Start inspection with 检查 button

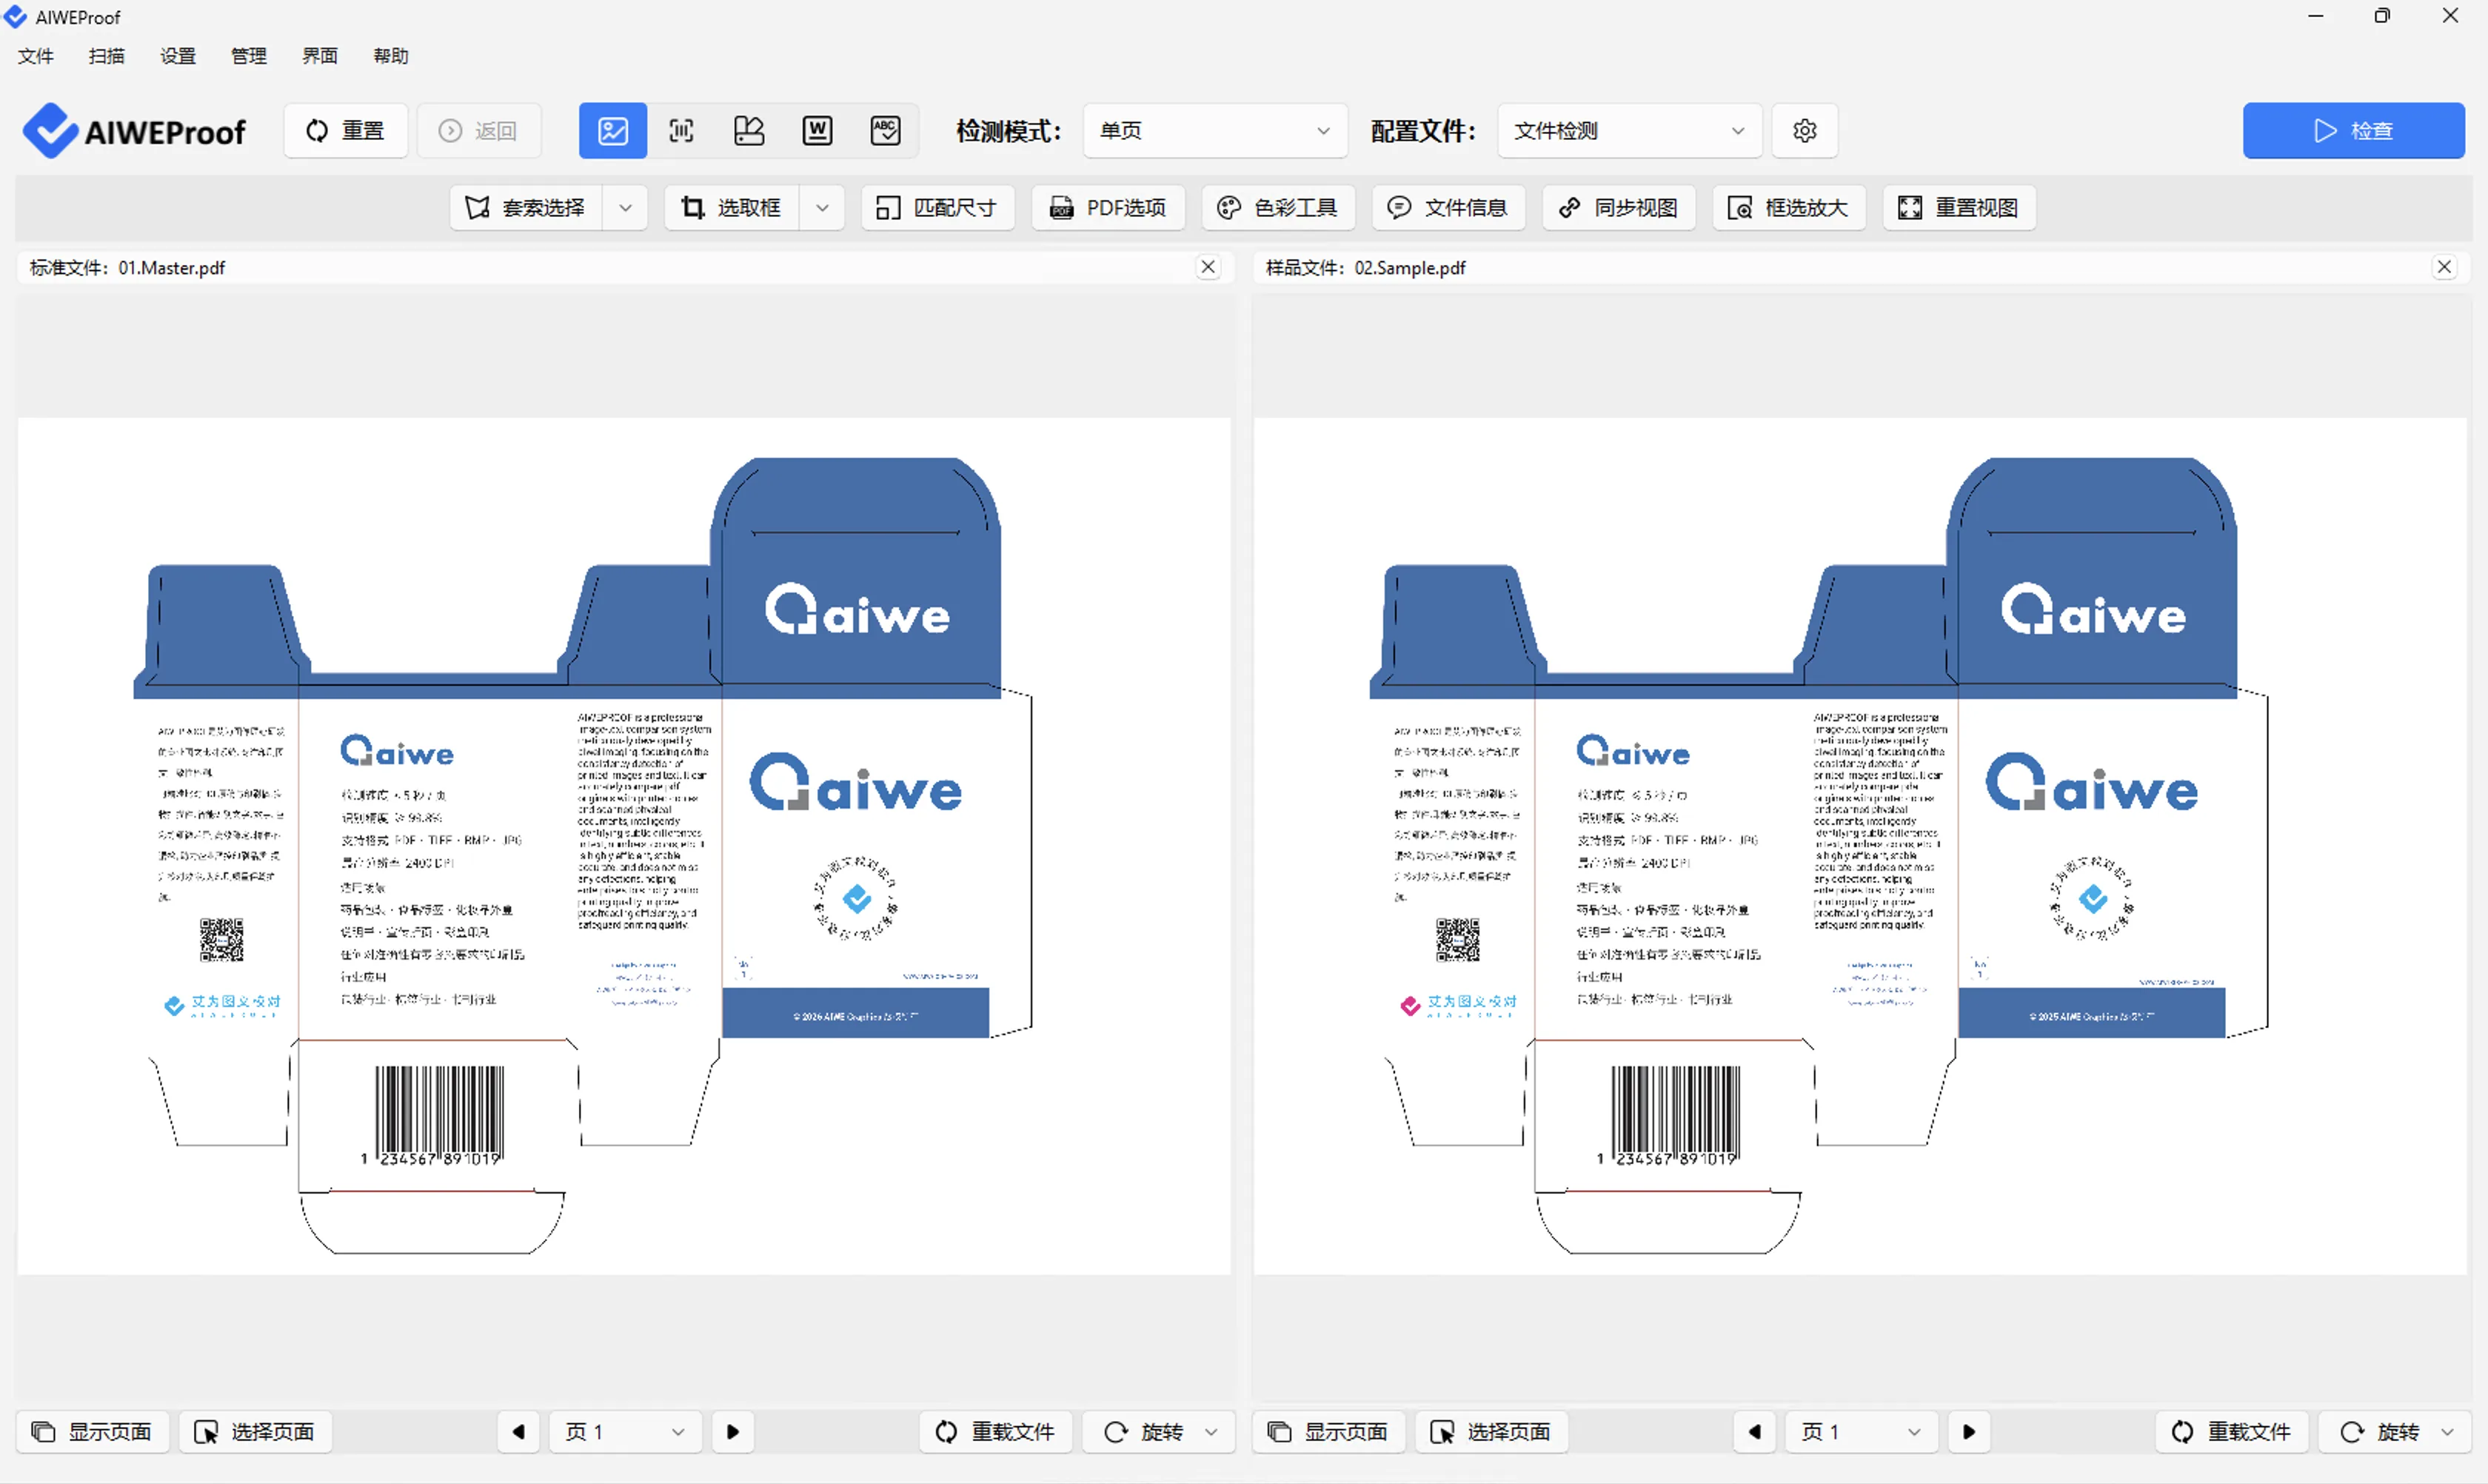pyautogui.click(x=2353, y=131)
